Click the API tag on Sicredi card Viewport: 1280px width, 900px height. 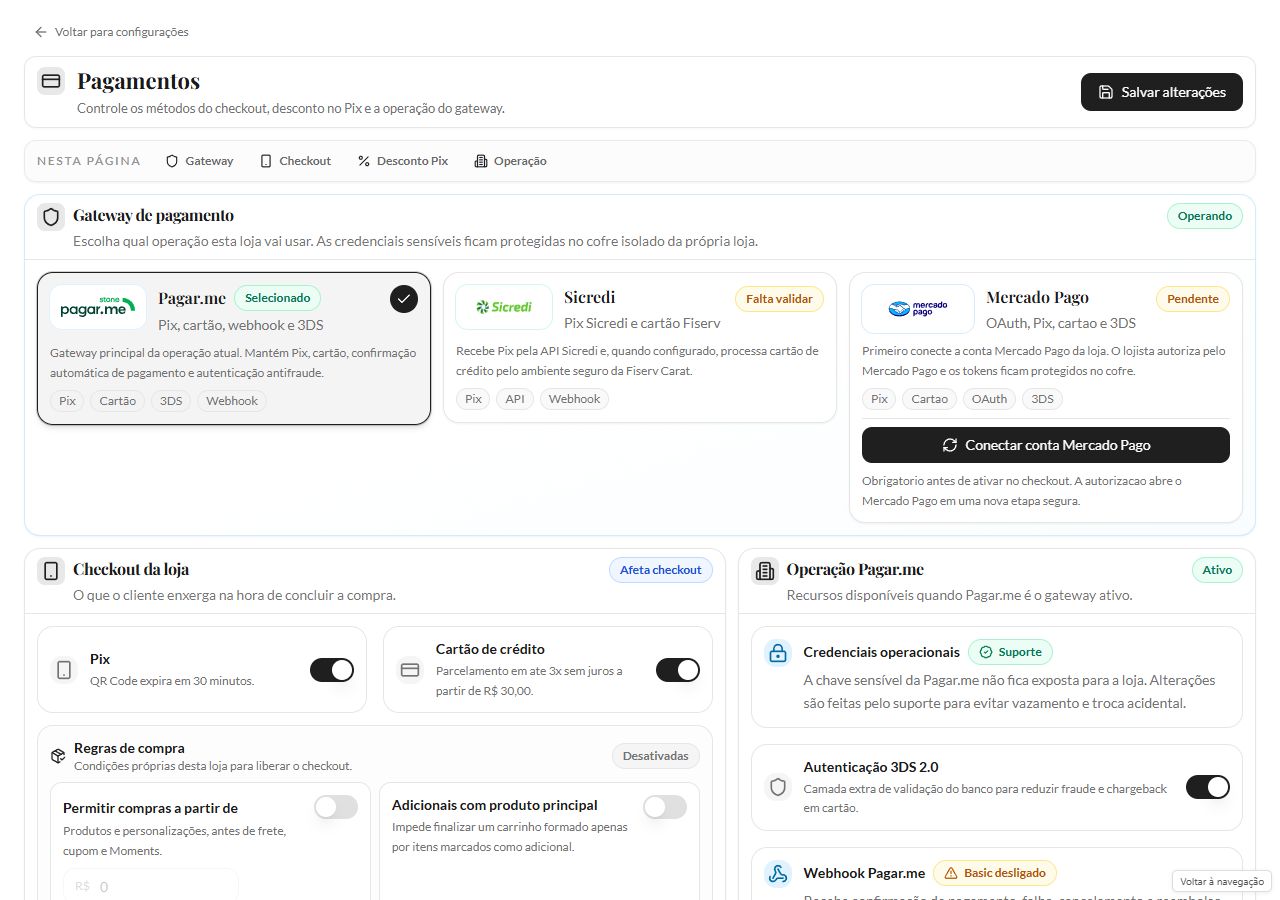(x=515, y=399)
